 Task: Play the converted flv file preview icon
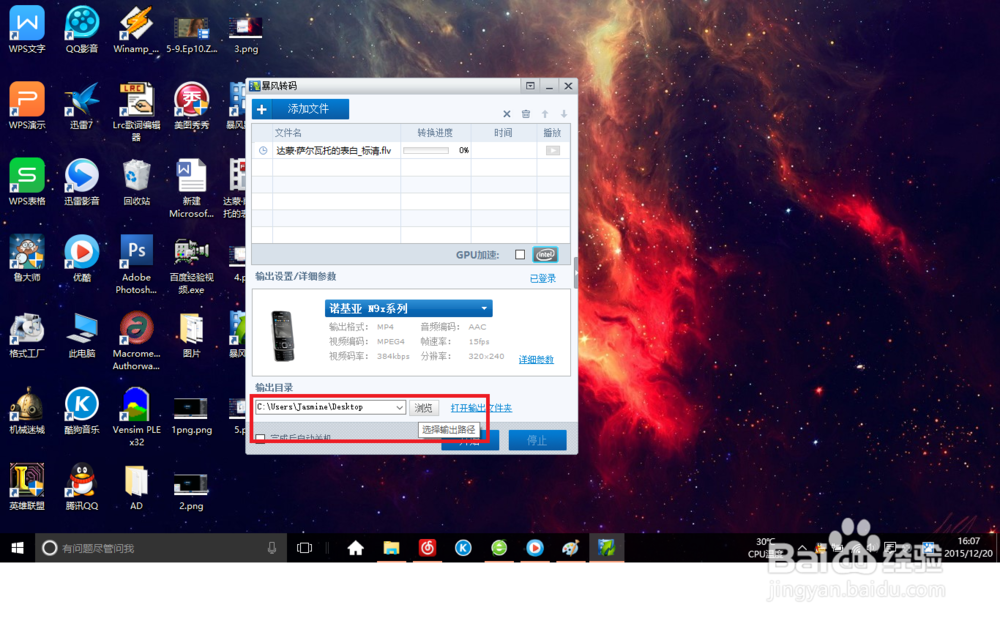click(x=552, y=151)
